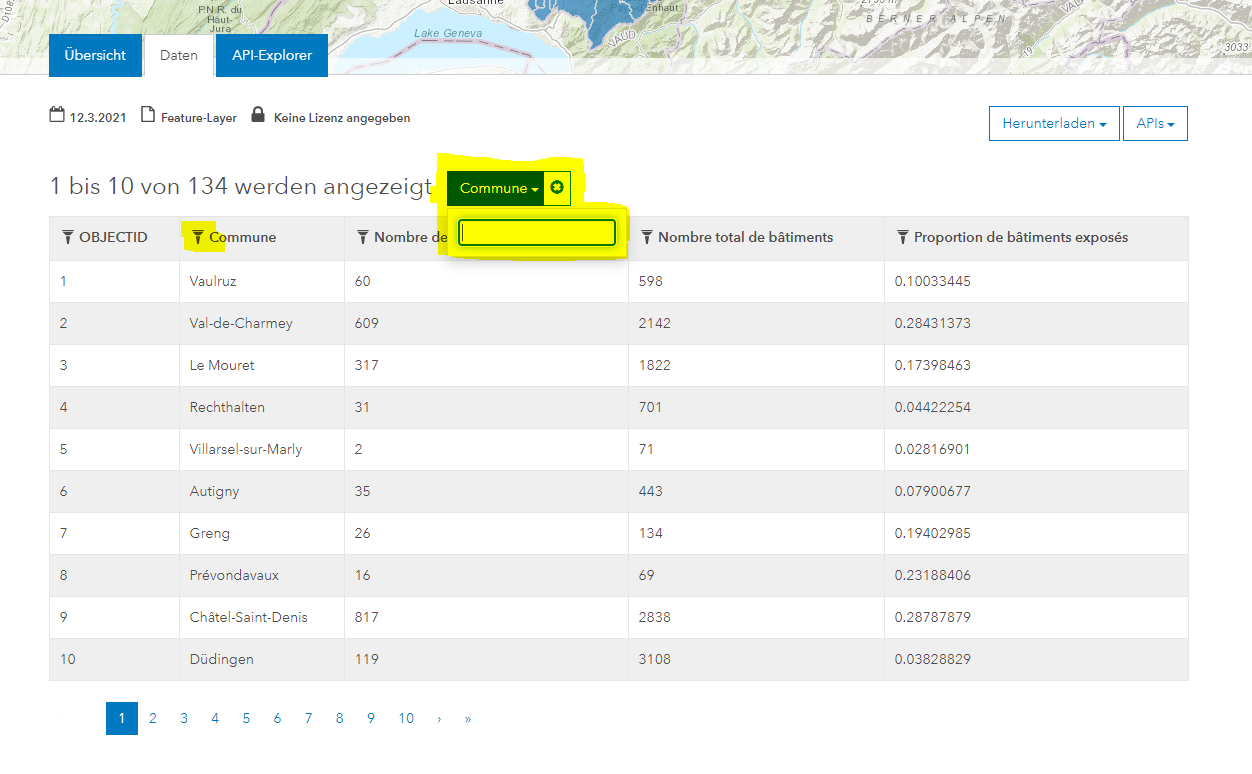Open the APIs dropdown
The height and width of the screenshot is (774, 1252).
pyautogui.click(x=1155, y=124)
